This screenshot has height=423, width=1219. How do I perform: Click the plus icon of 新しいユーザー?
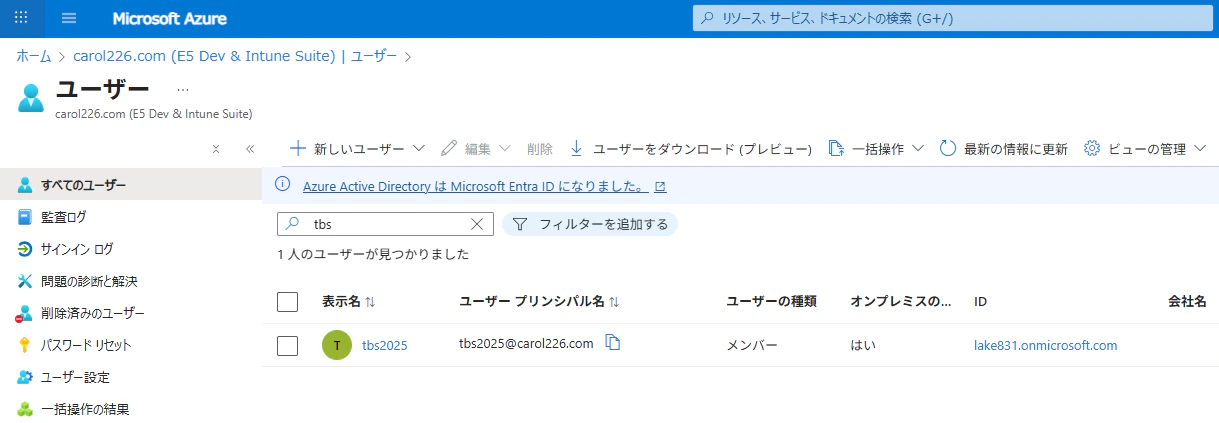click(297, 148)
